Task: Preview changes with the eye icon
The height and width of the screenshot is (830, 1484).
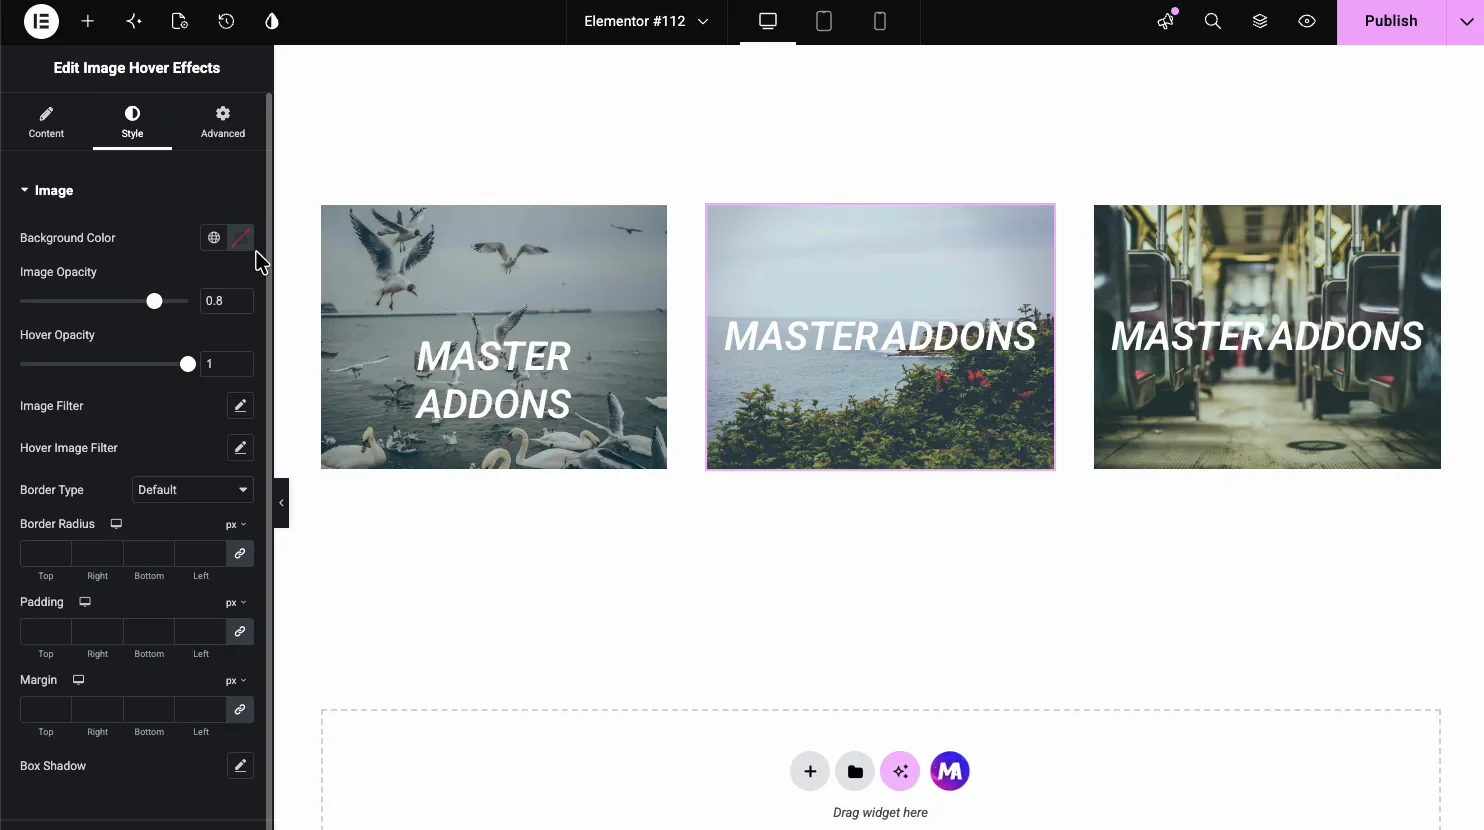Action: pos(1307,21)
